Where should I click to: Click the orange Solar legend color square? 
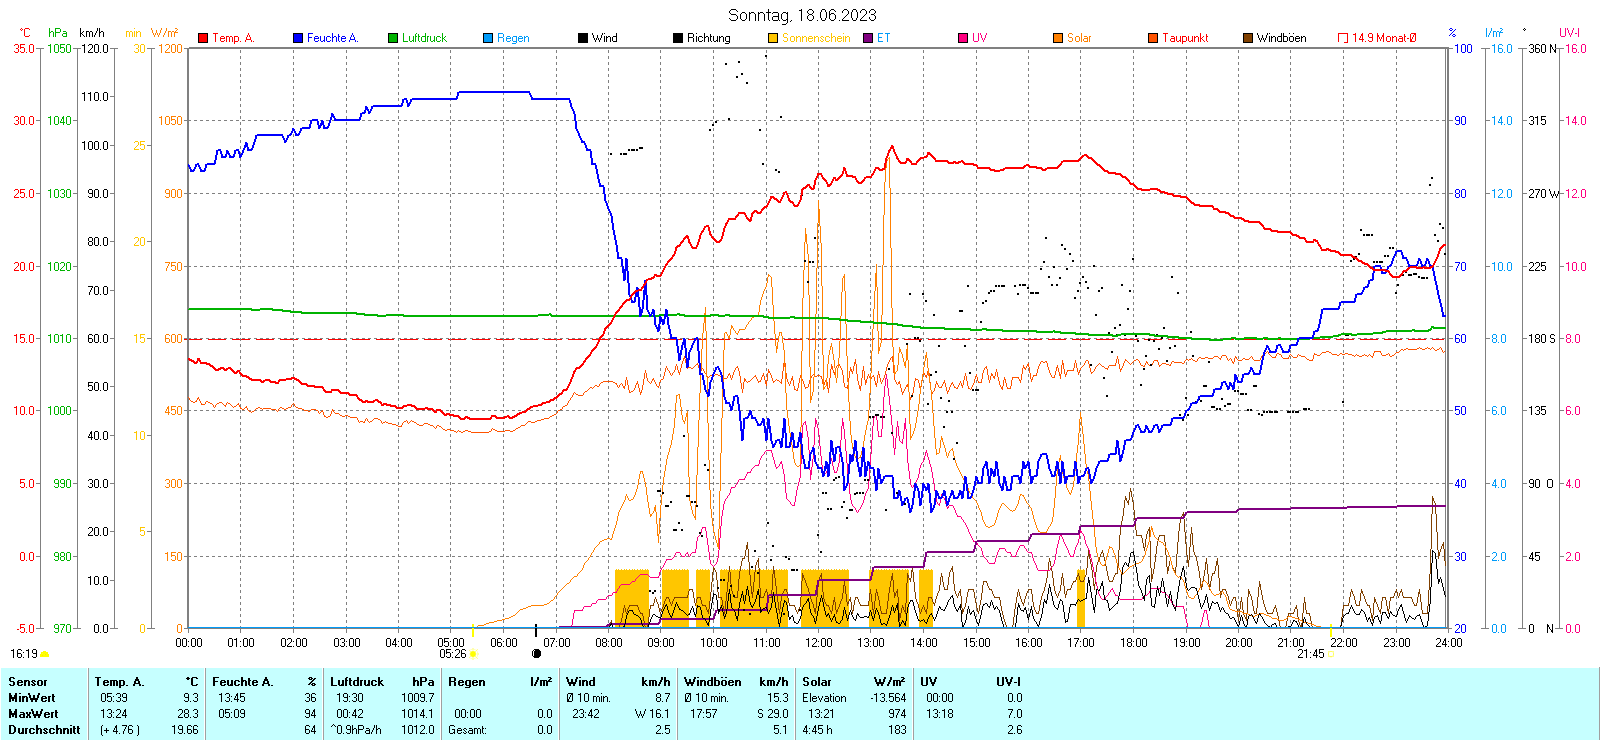pos(1058,38)
